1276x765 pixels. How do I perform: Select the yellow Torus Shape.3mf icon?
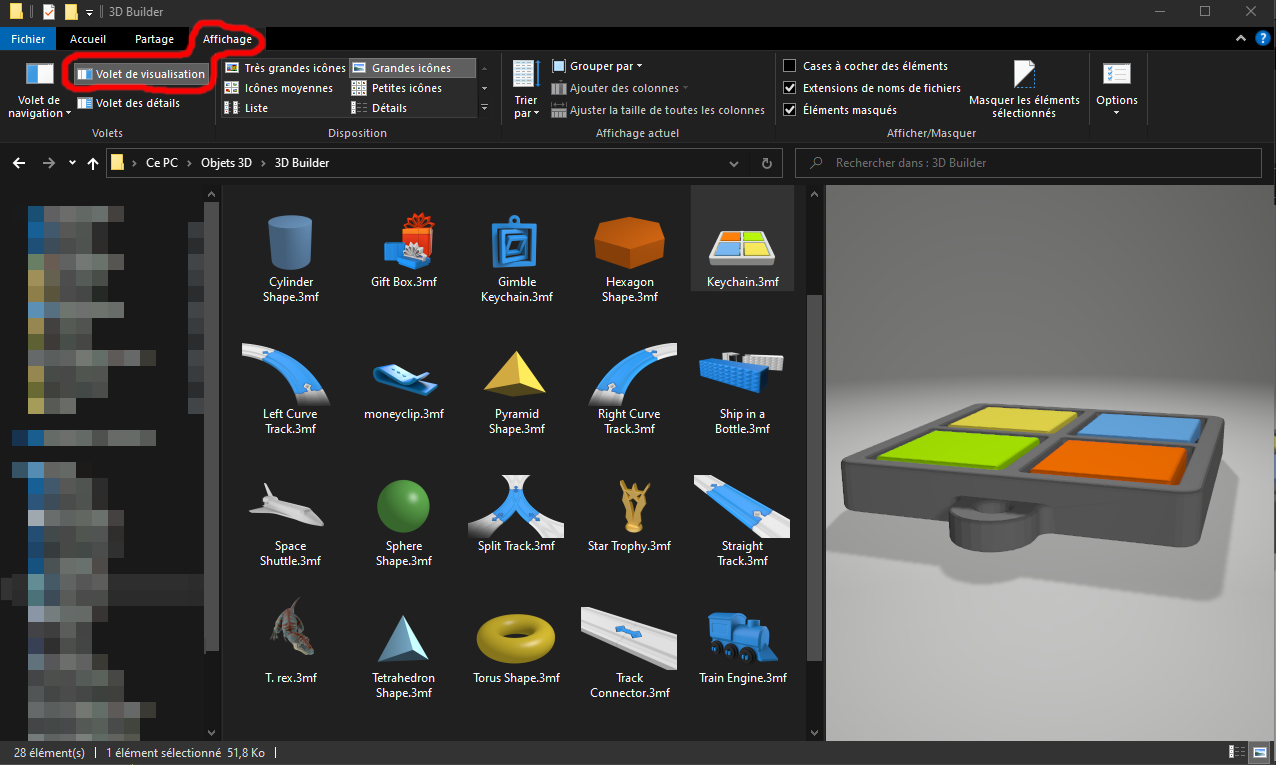coord(516,639)
